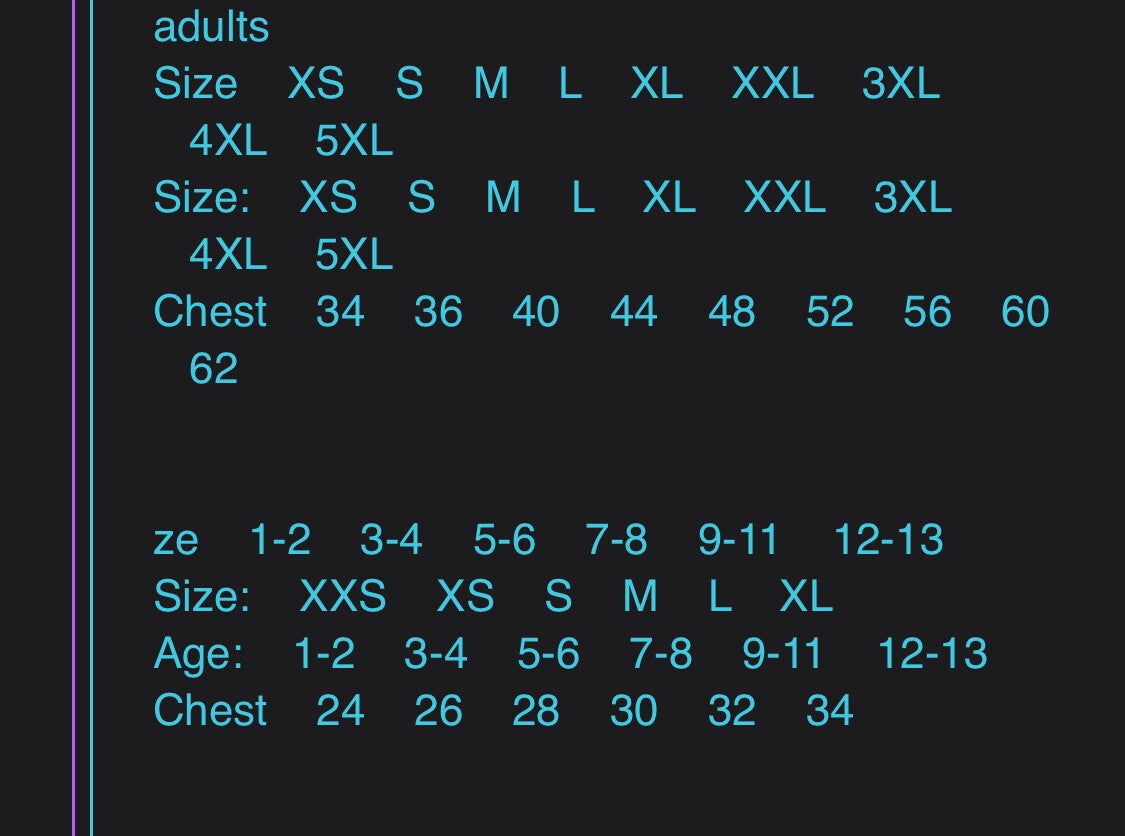Select the XXS size text
The height and width of the screenshot is (836, 1125).
[342, 597]
